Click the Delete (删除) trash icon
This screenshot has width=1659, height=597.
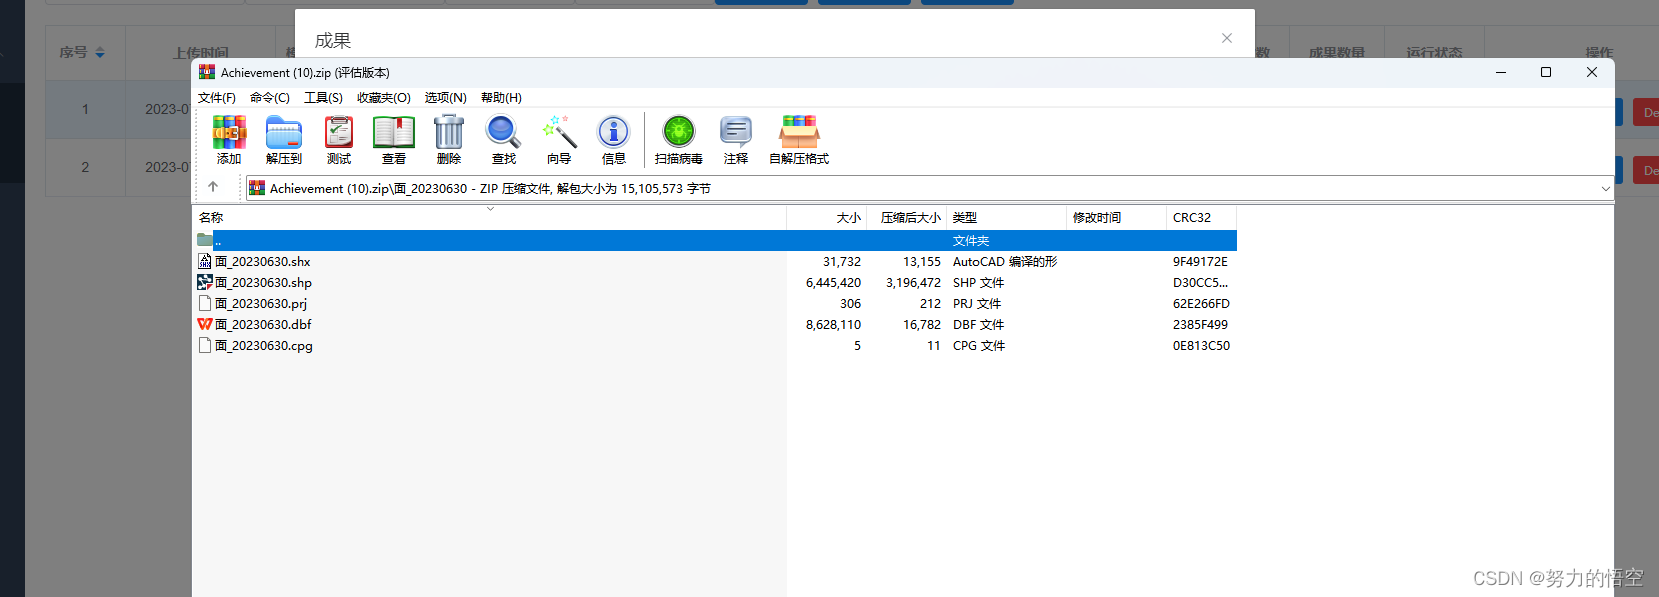coord(449,132)
